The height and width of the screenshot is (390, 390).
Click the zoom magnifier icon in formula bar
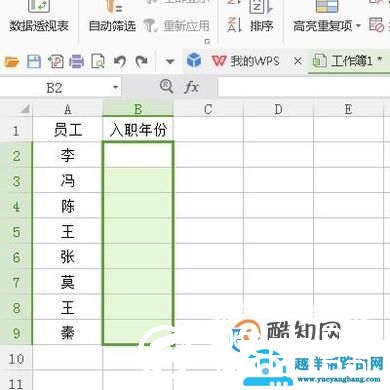166,87
